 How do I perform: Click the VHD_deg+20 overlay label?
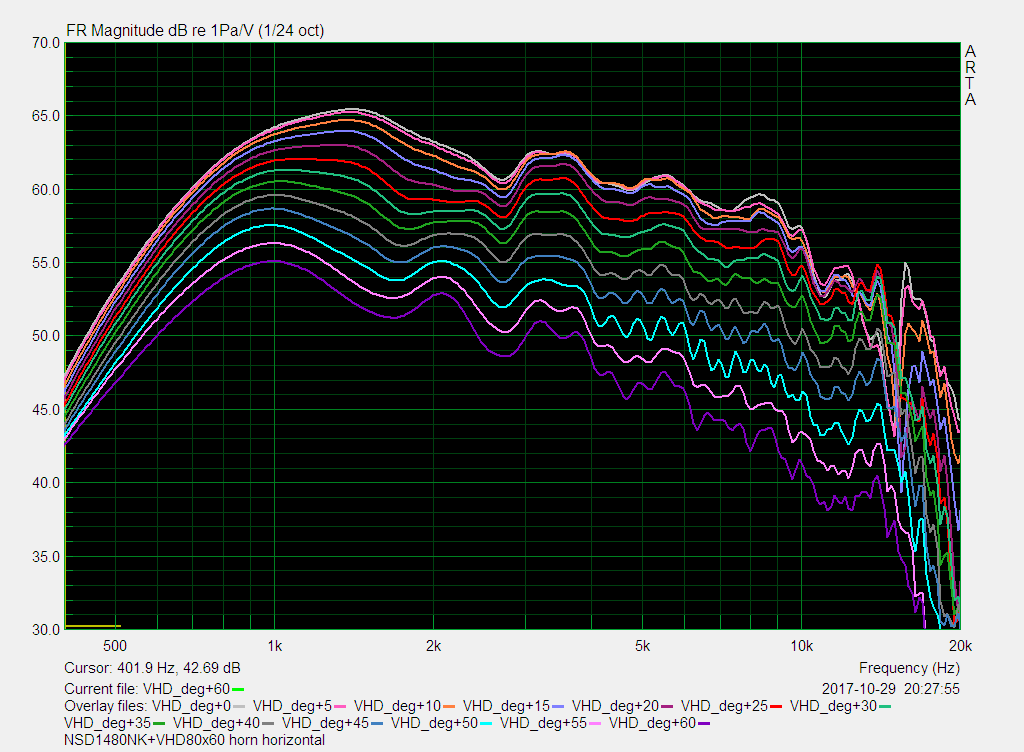pyautogui.click(x=616, y=706)
